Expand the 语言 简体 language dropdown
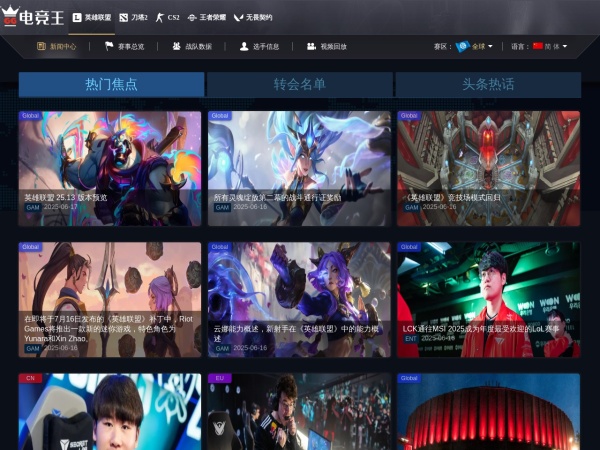The width and height of the screenshot is (600, 450). coord(550,46)
